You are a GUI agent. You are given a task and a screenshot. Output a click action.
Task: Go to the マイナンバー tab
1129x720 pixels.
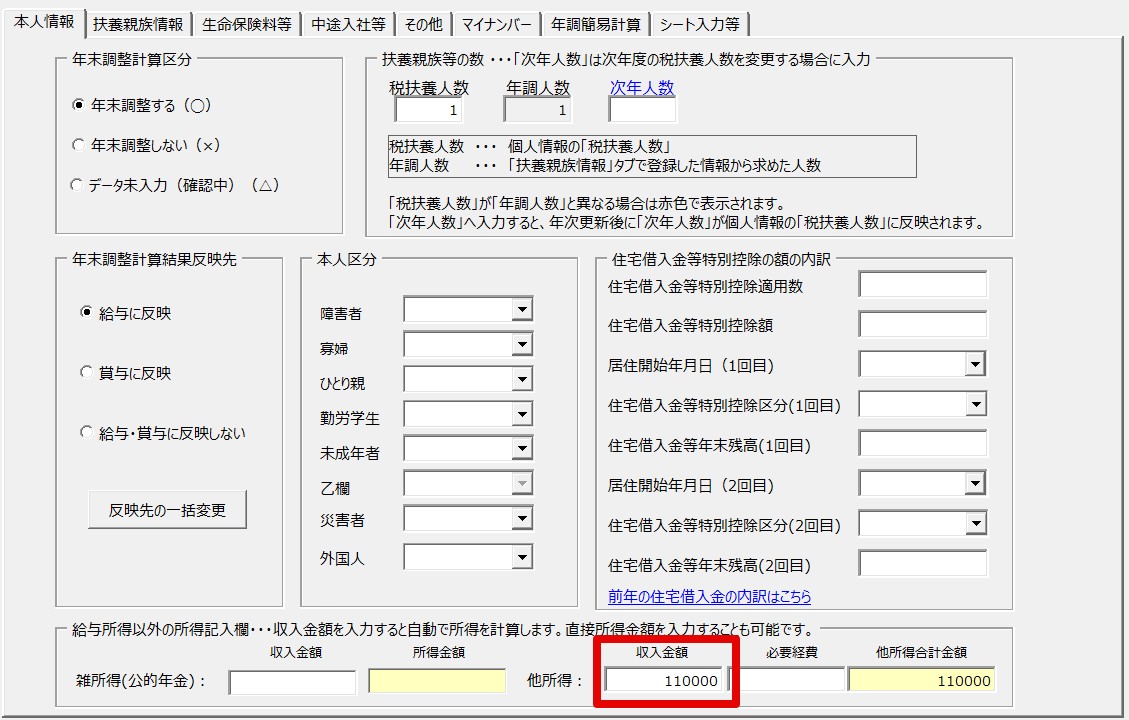pos(497,25)
